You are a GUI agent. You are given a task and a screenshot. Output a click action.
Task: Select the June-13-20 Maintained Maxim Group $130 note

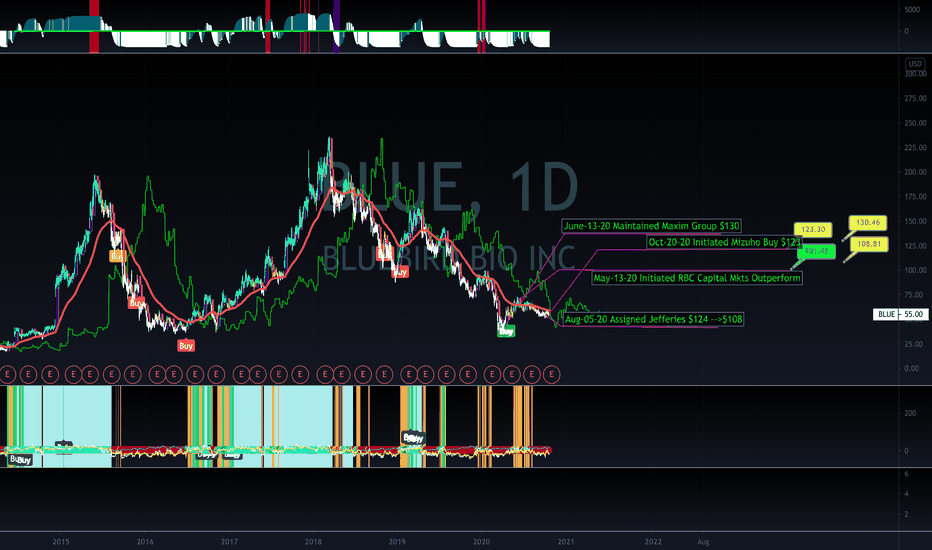coord(651,226)
